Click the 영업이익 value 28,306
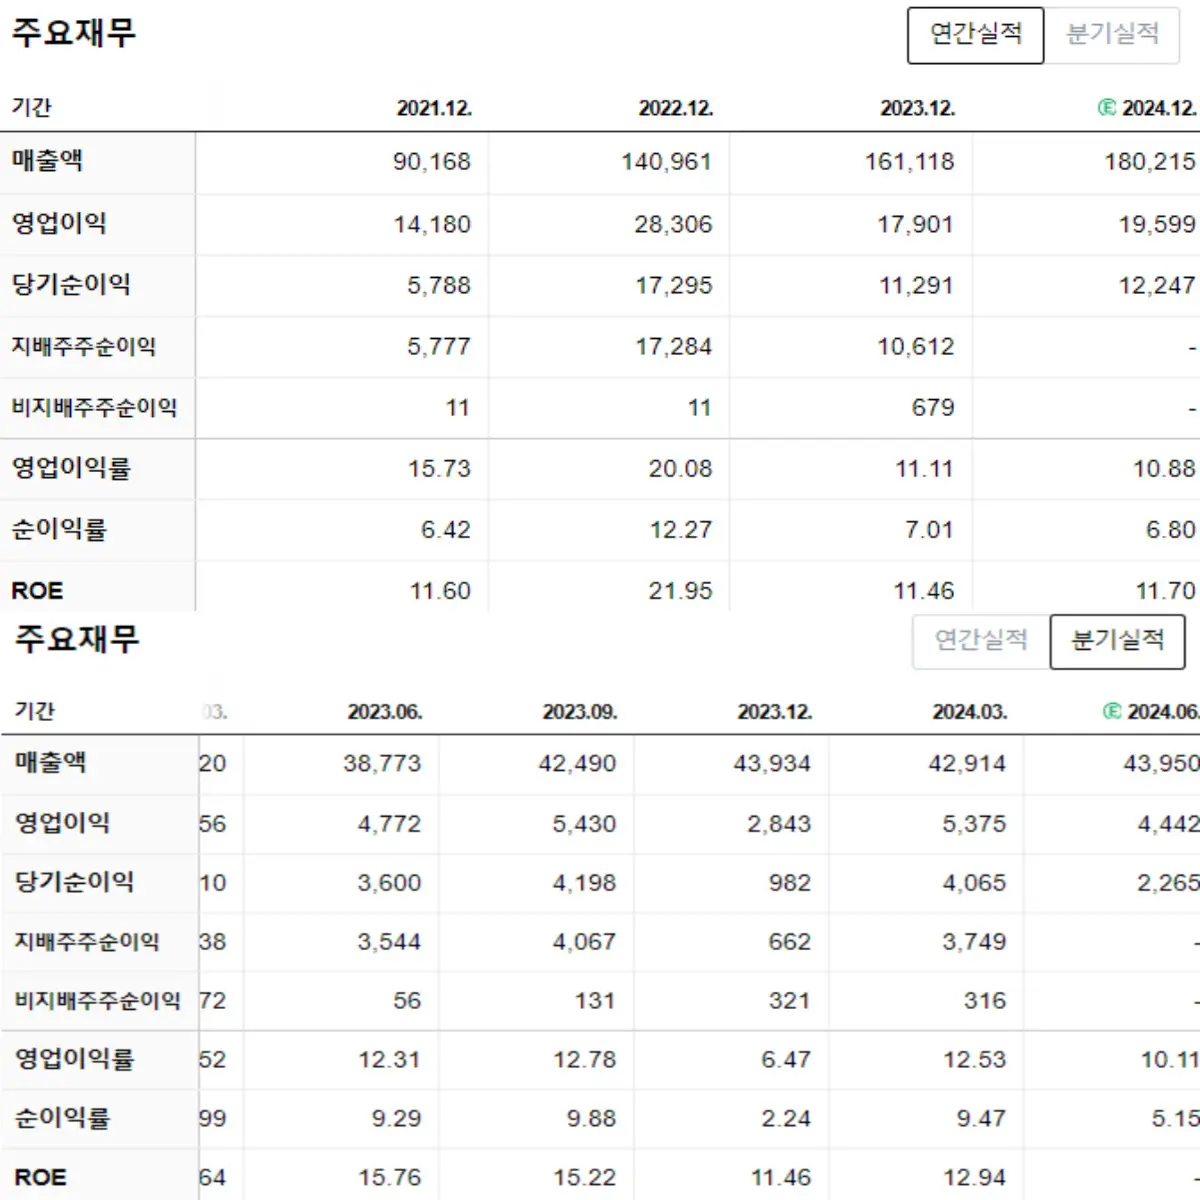The height and width of the screenshot is (1200, 1200). point(674,225)
